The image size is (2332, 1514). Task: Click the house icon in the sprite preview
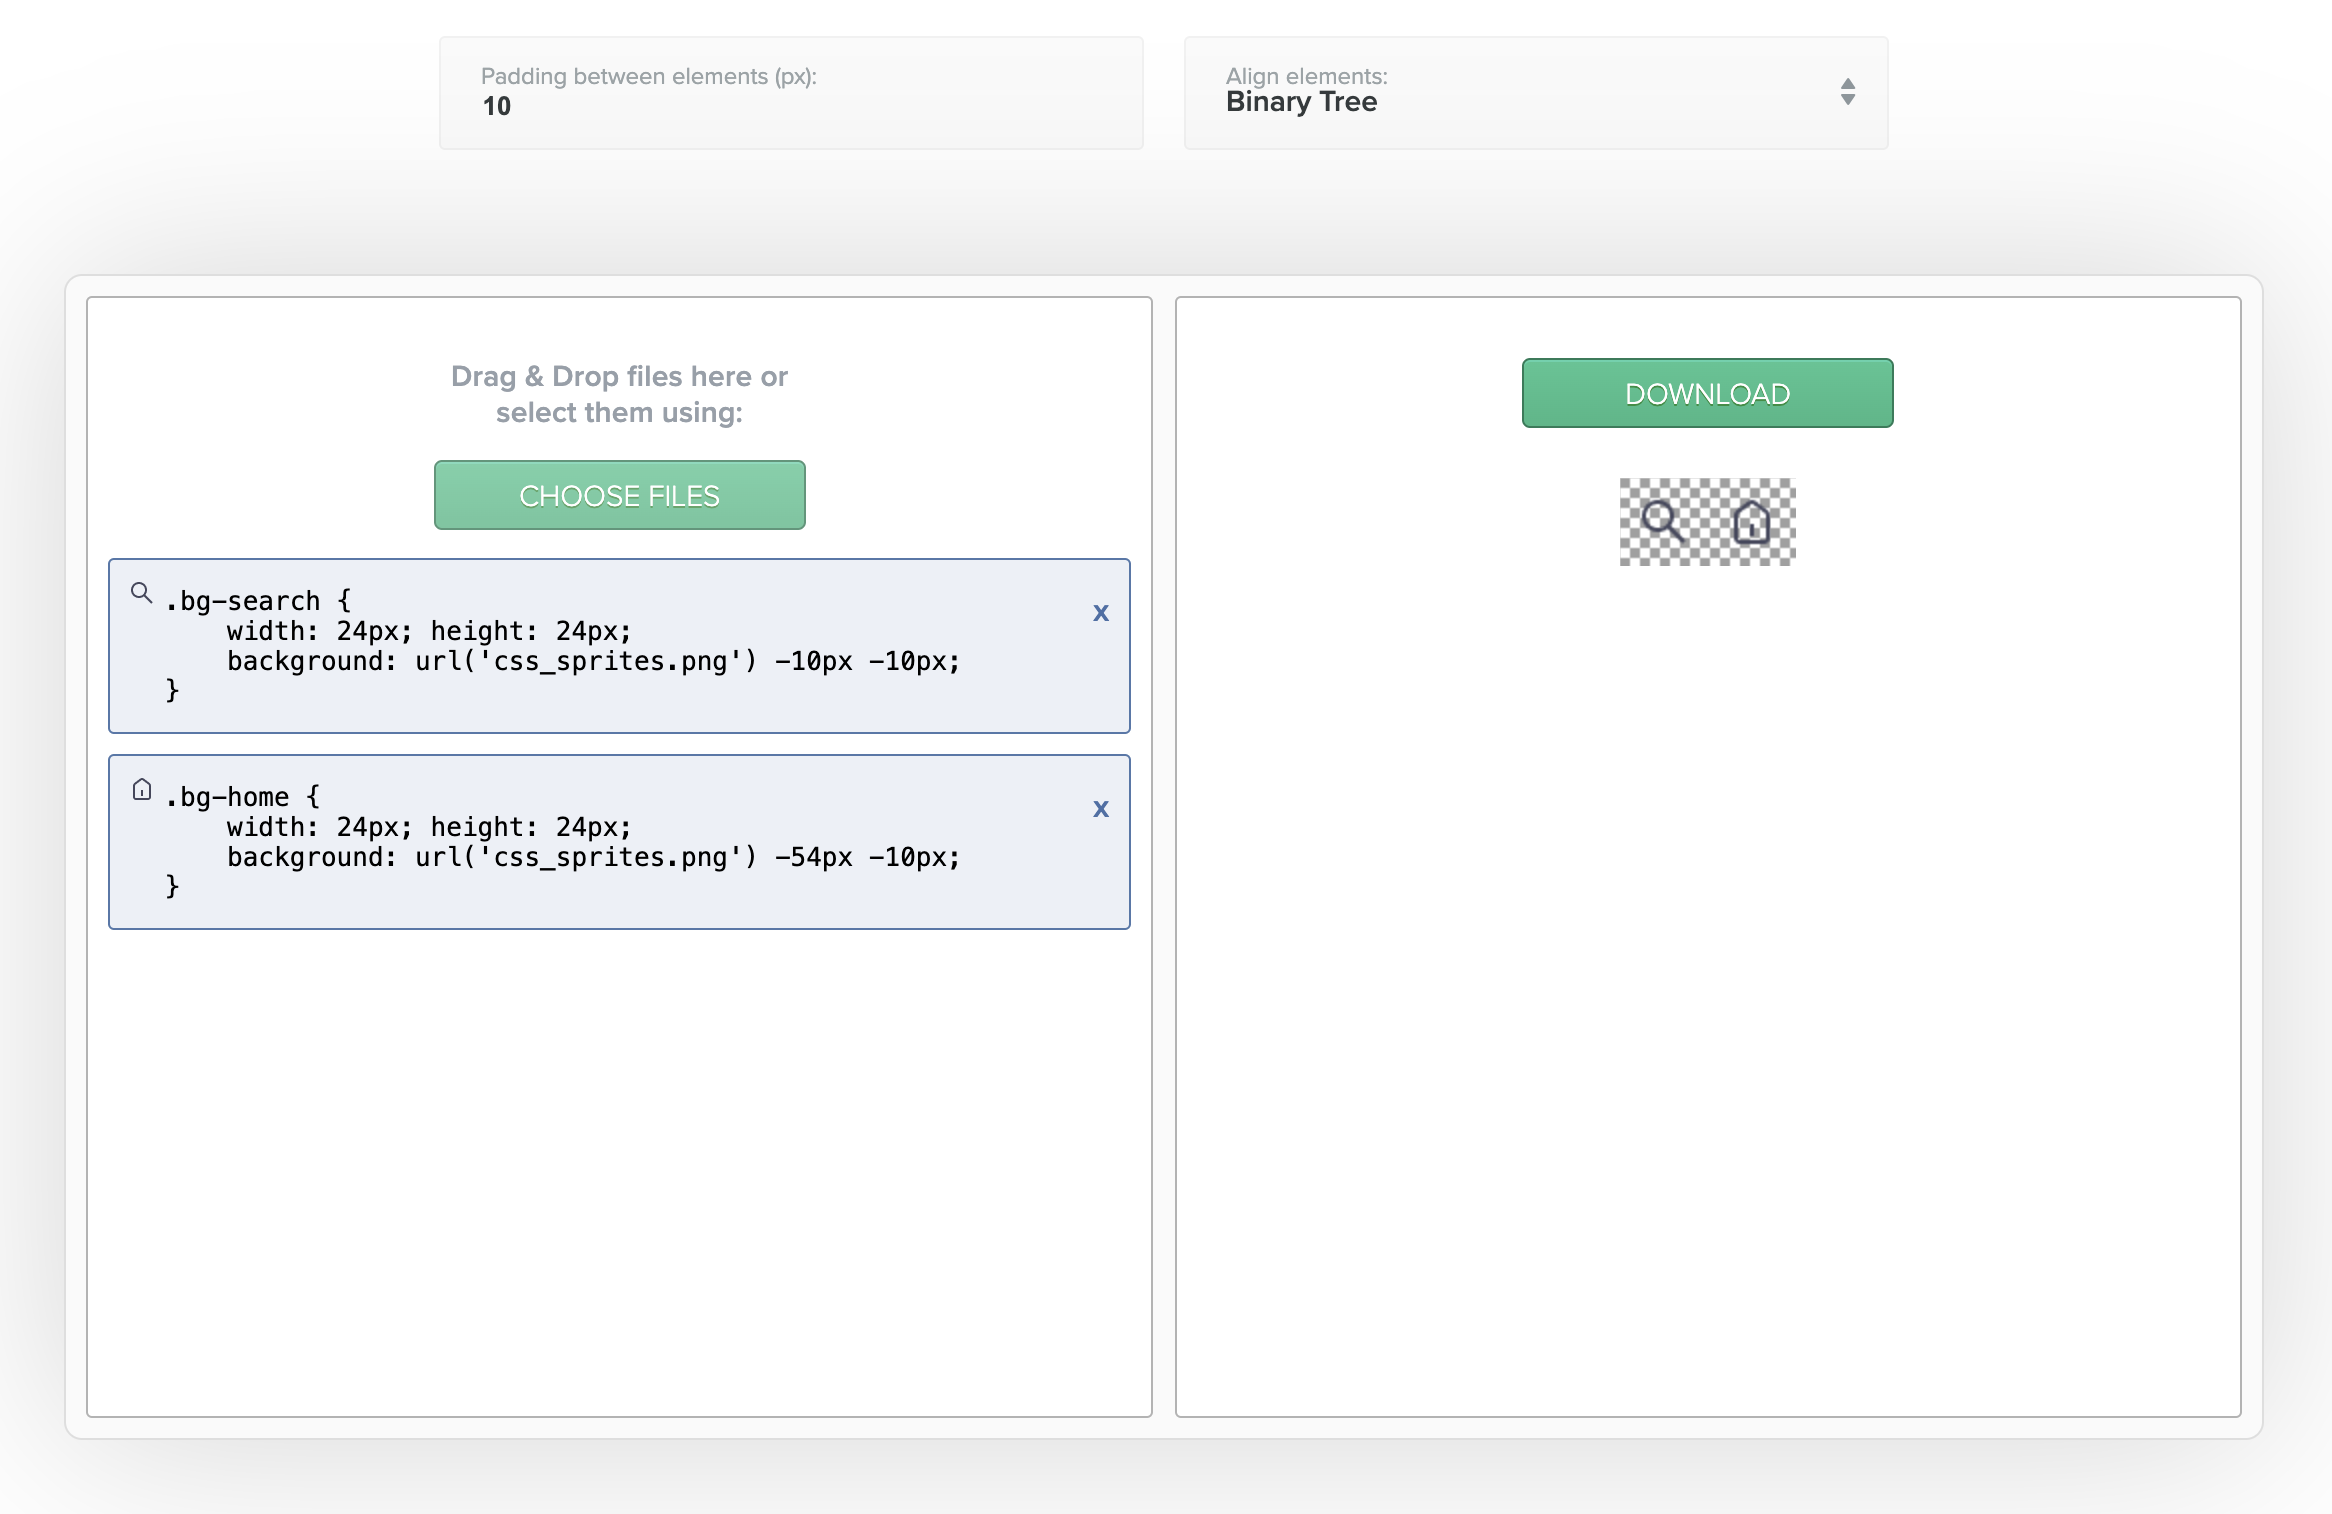click(x=1751, y=522)
